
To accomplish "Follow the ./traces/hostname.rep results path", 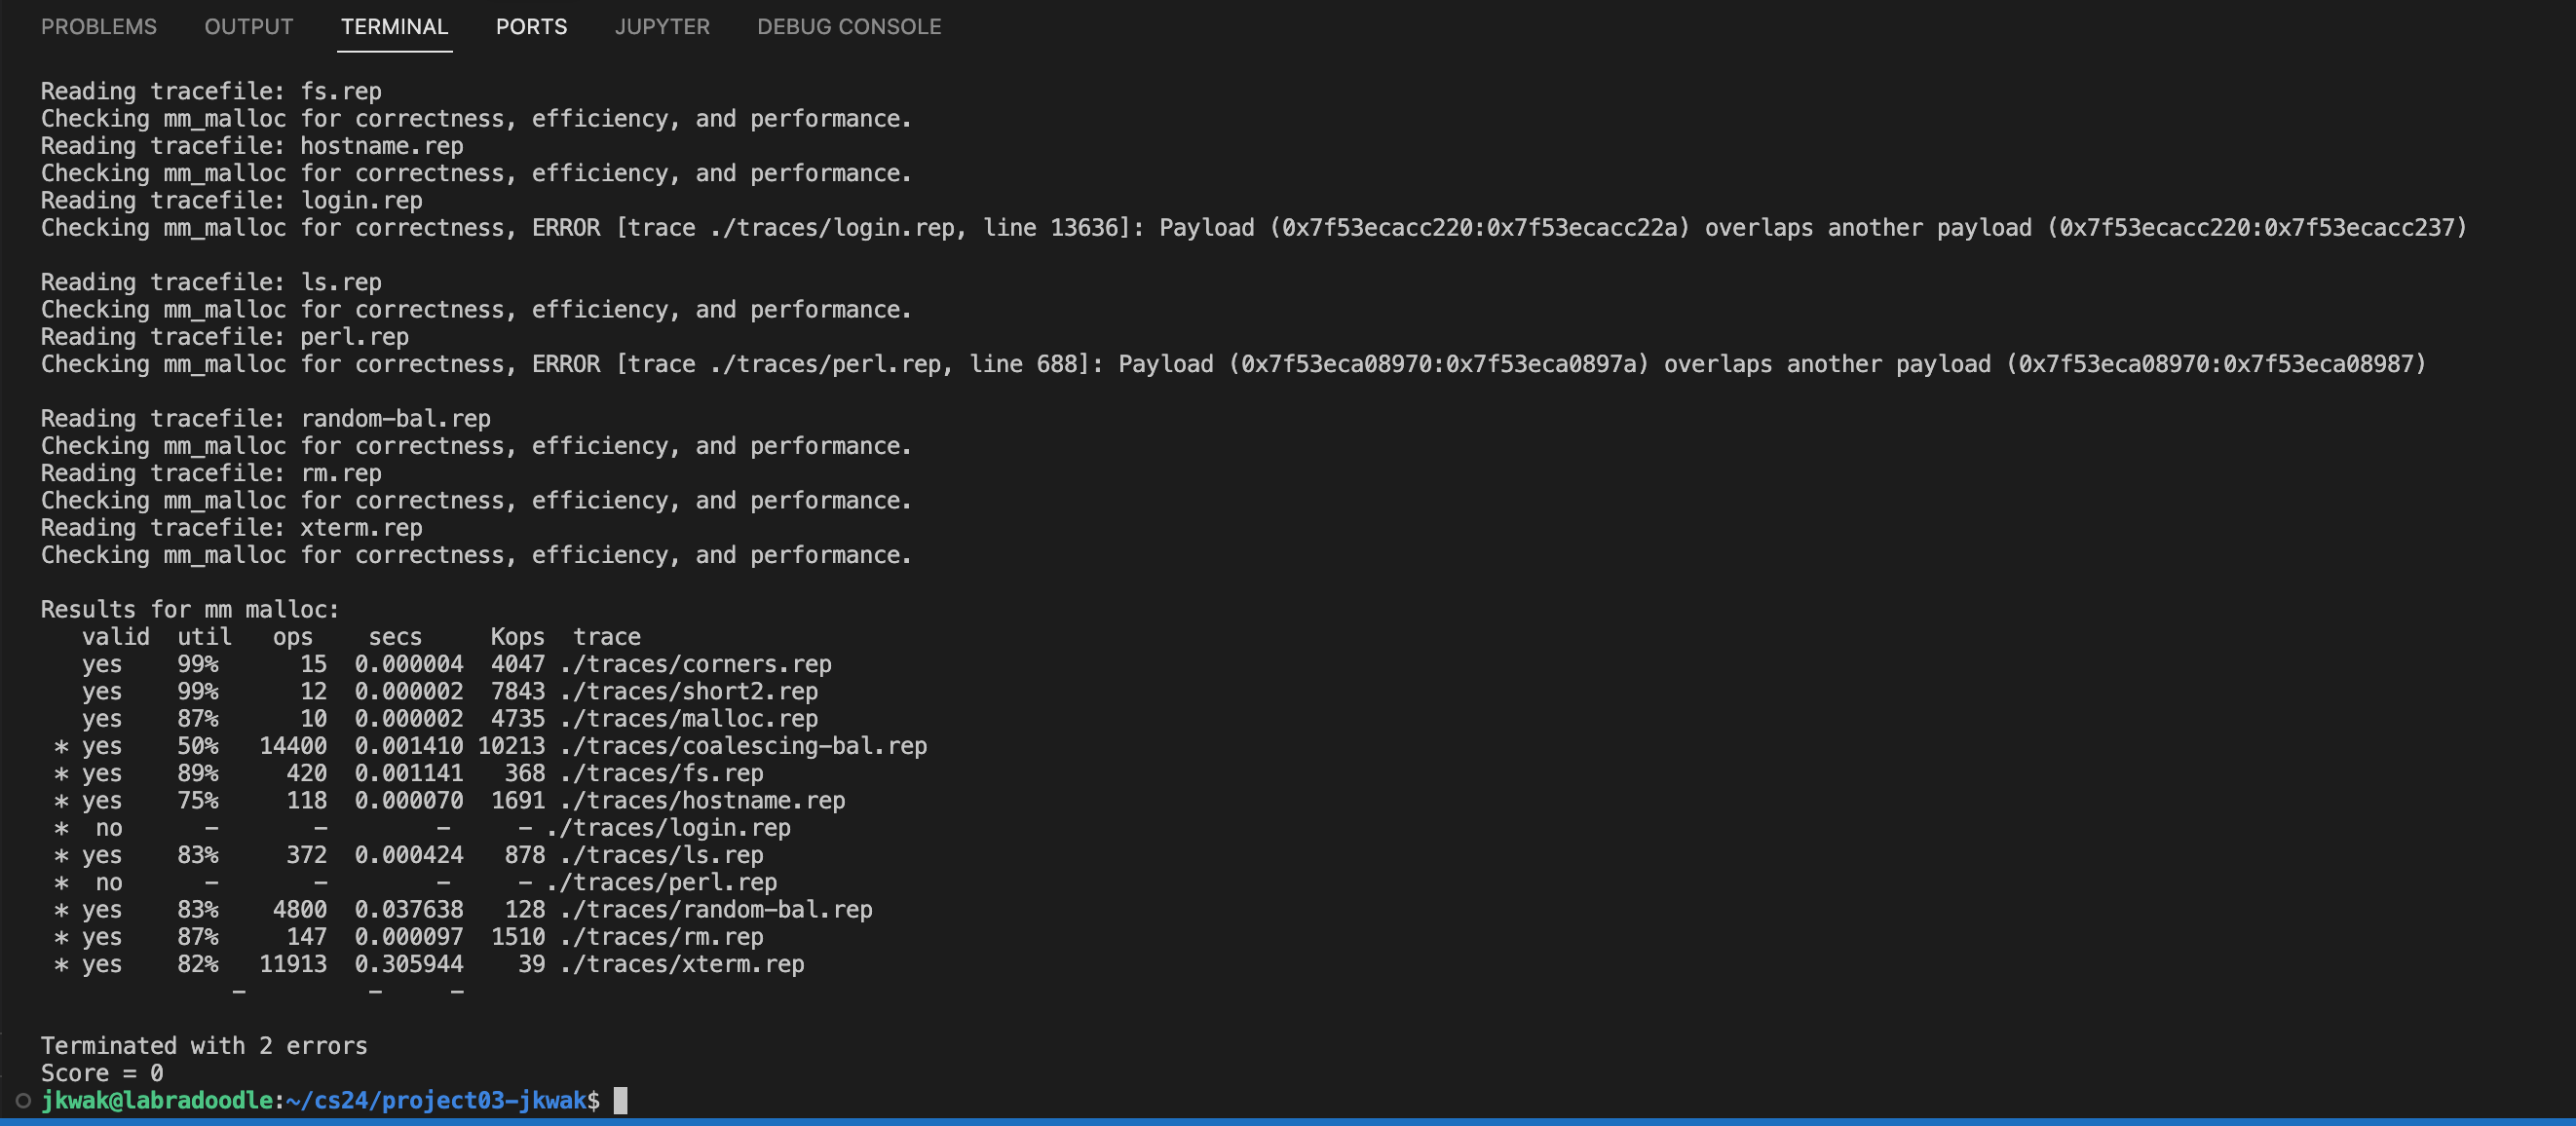I will [x=702, y=801].
